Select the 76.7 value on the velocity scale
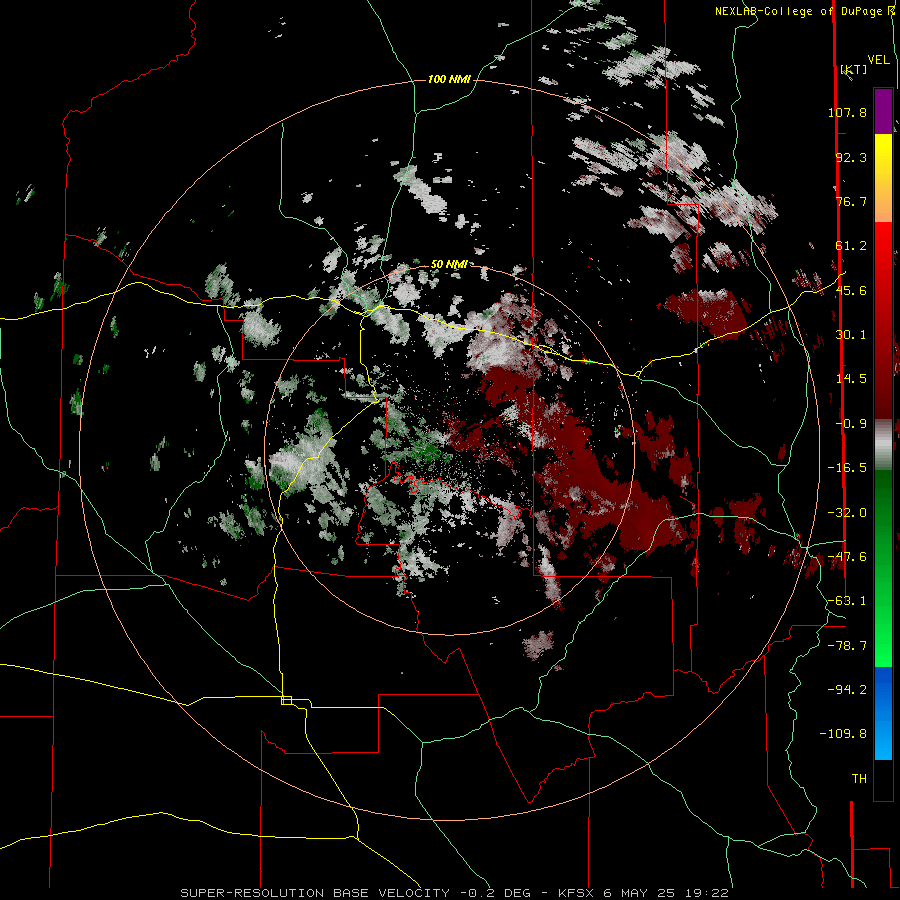Viewport: 900px width, 900px height. tap(851, 201)
